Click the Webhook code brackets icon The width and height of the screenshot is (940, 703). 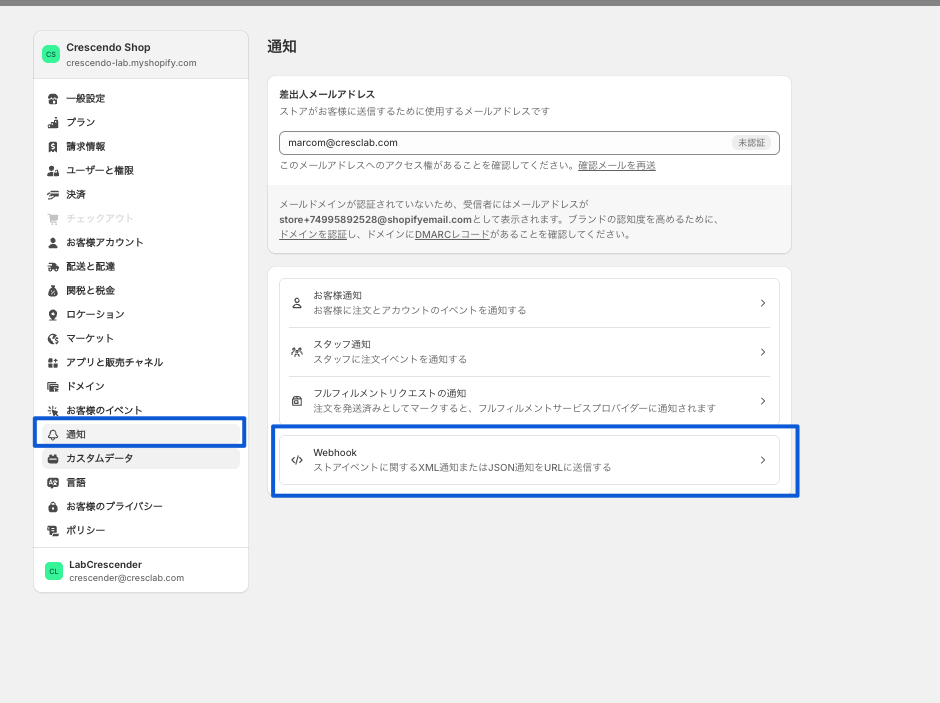[297, 461]
